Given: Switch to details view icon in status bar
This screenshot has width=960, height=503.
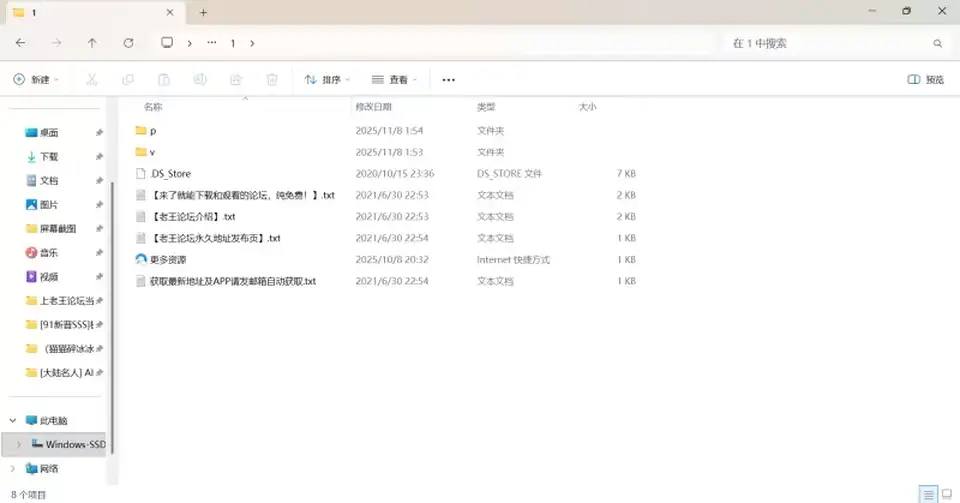Looking at the screenshot, I should point(928,494).
